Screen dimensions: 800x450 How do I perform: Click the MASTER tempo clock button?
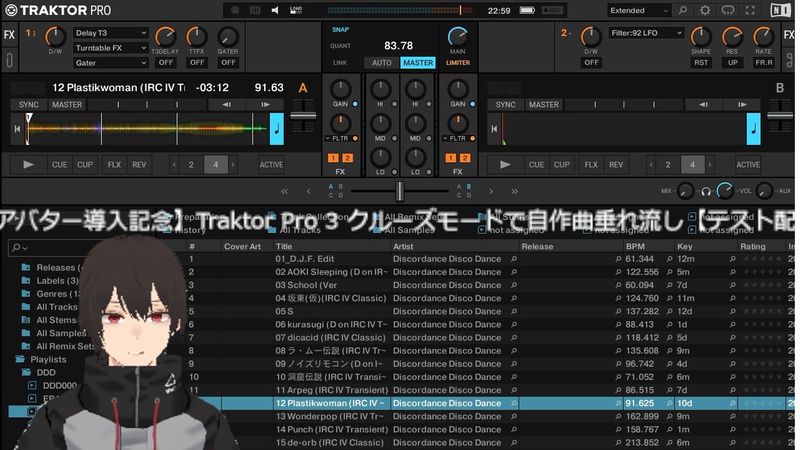pos(417,62)
